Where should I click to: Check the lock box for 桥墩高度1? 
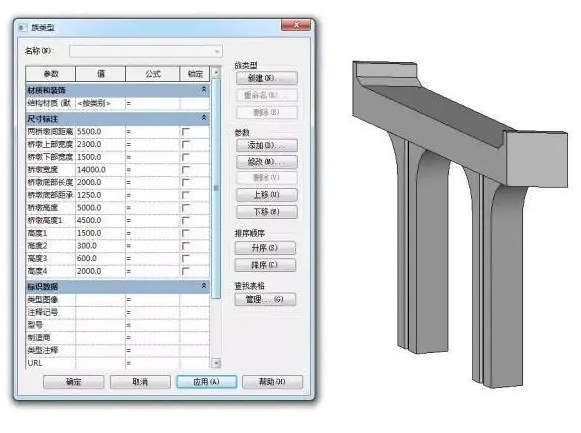tap(186, 221)
